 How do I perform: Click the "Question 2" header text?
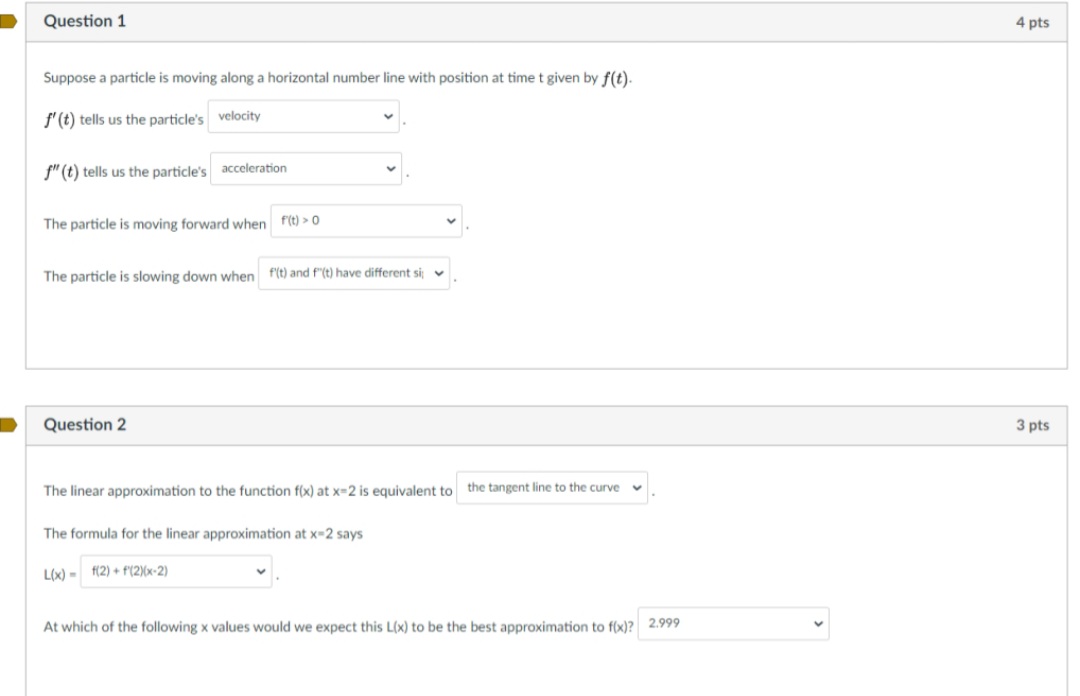(85, 424)
